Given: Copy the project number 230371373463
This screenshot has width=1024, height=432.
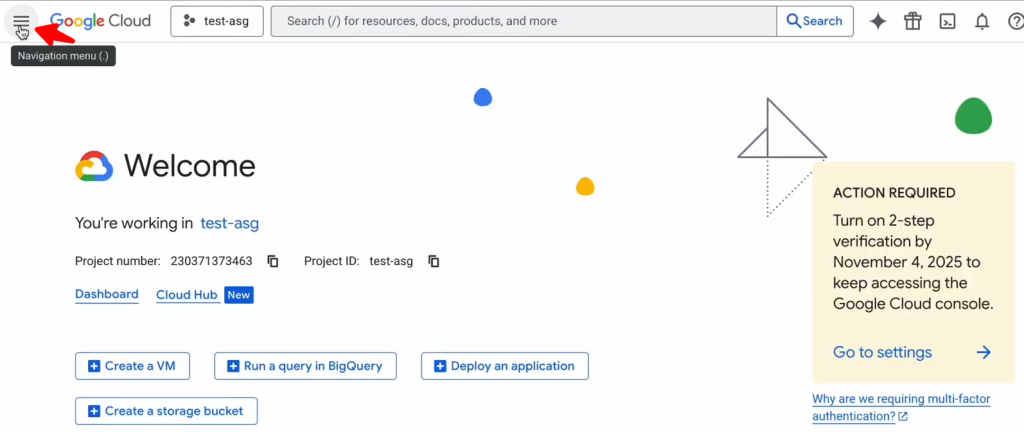Looking at the screenshot, I should pos(273,261).
